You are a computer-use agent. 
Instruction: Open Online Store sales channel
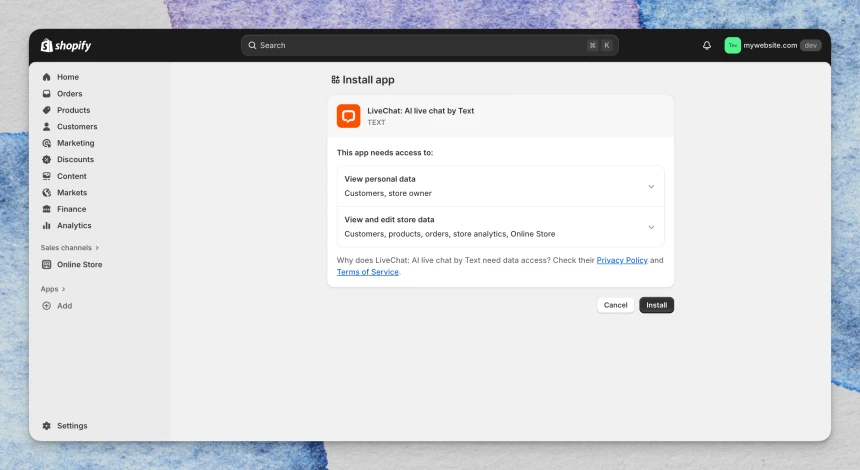[80, 264]
